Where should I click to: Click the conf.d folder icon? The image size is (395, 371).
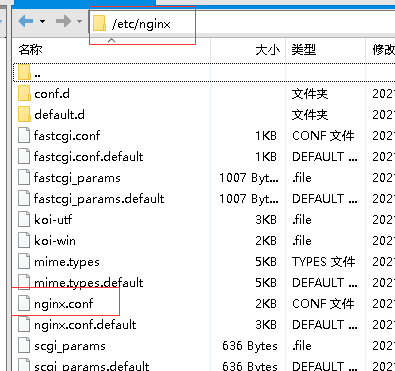tap(24, 94)
